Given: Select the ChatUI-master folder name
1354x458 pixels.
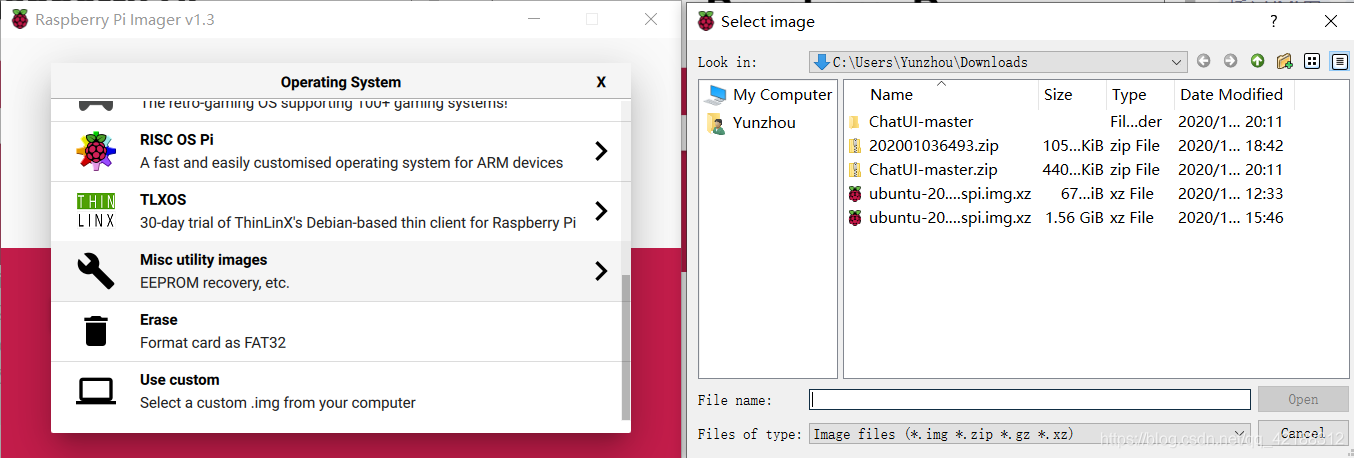Looking at the screenshot, I should (x=921, y=122).
